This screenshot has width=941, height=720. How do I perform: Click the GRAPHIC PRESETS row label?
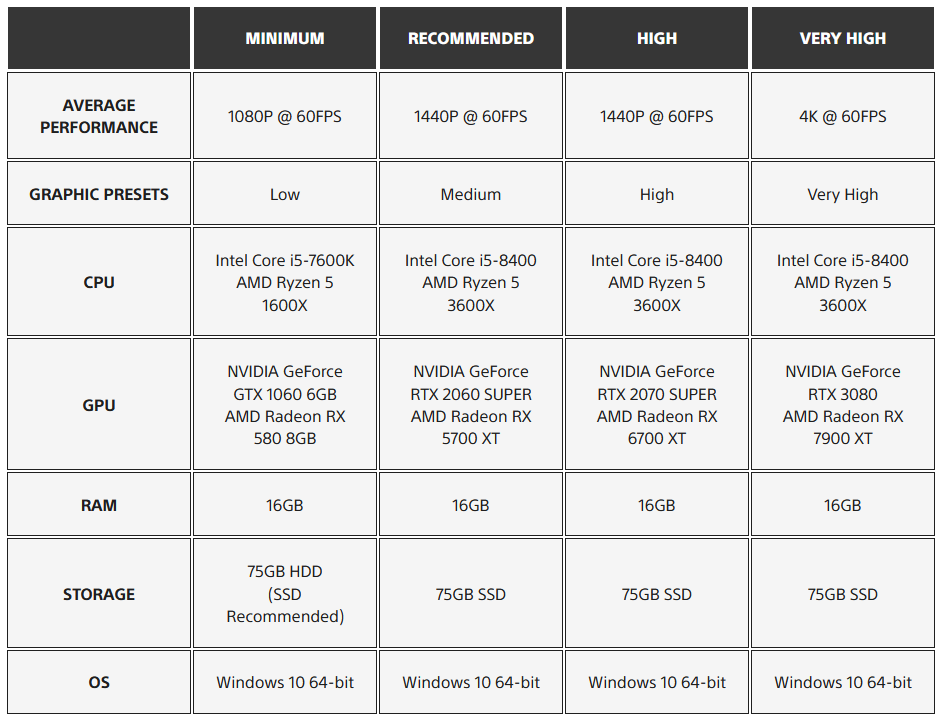tap(99, 194)
